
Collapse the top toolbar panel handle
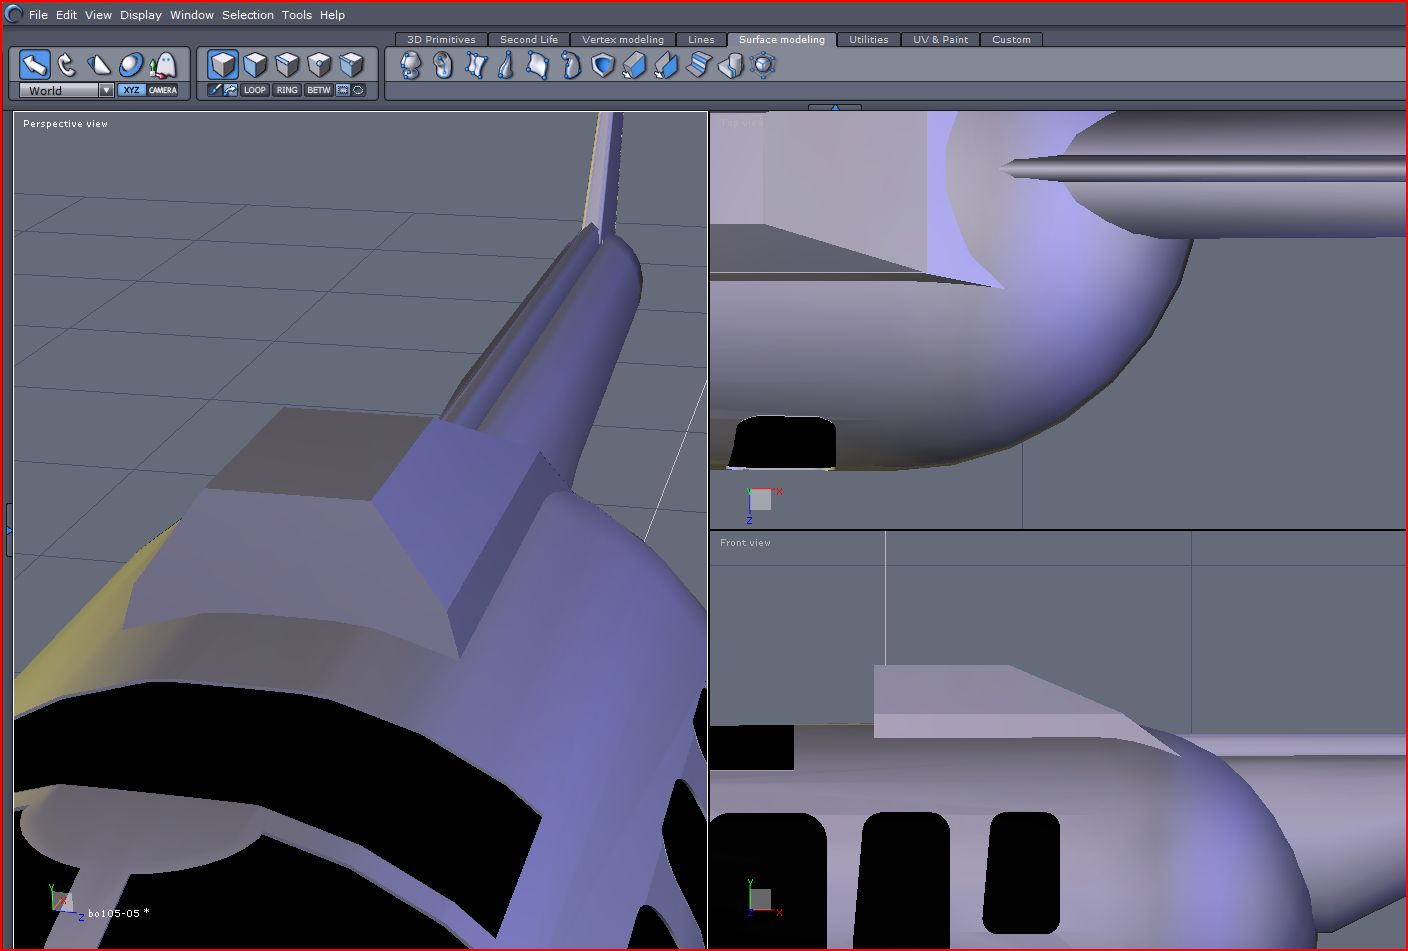pos(835,106)
